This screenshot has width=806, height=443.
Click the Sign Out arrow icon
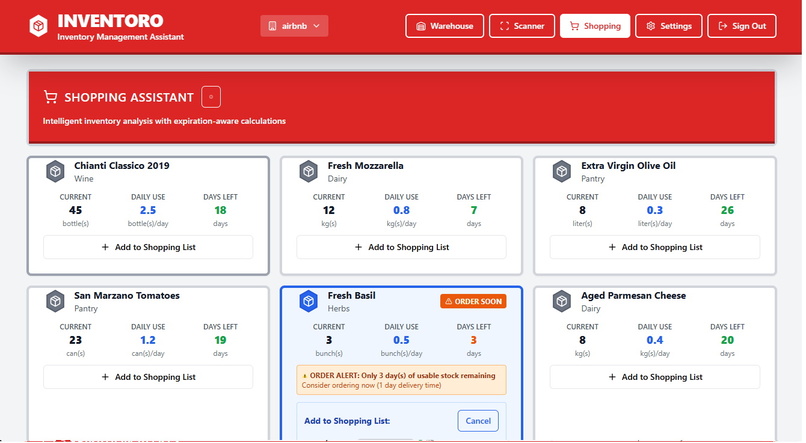[723, 26]
